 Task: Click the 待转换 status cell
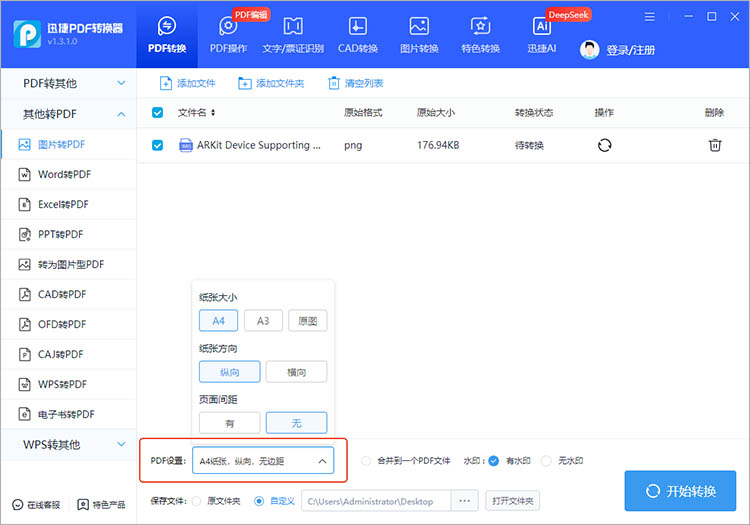(529, 145)
